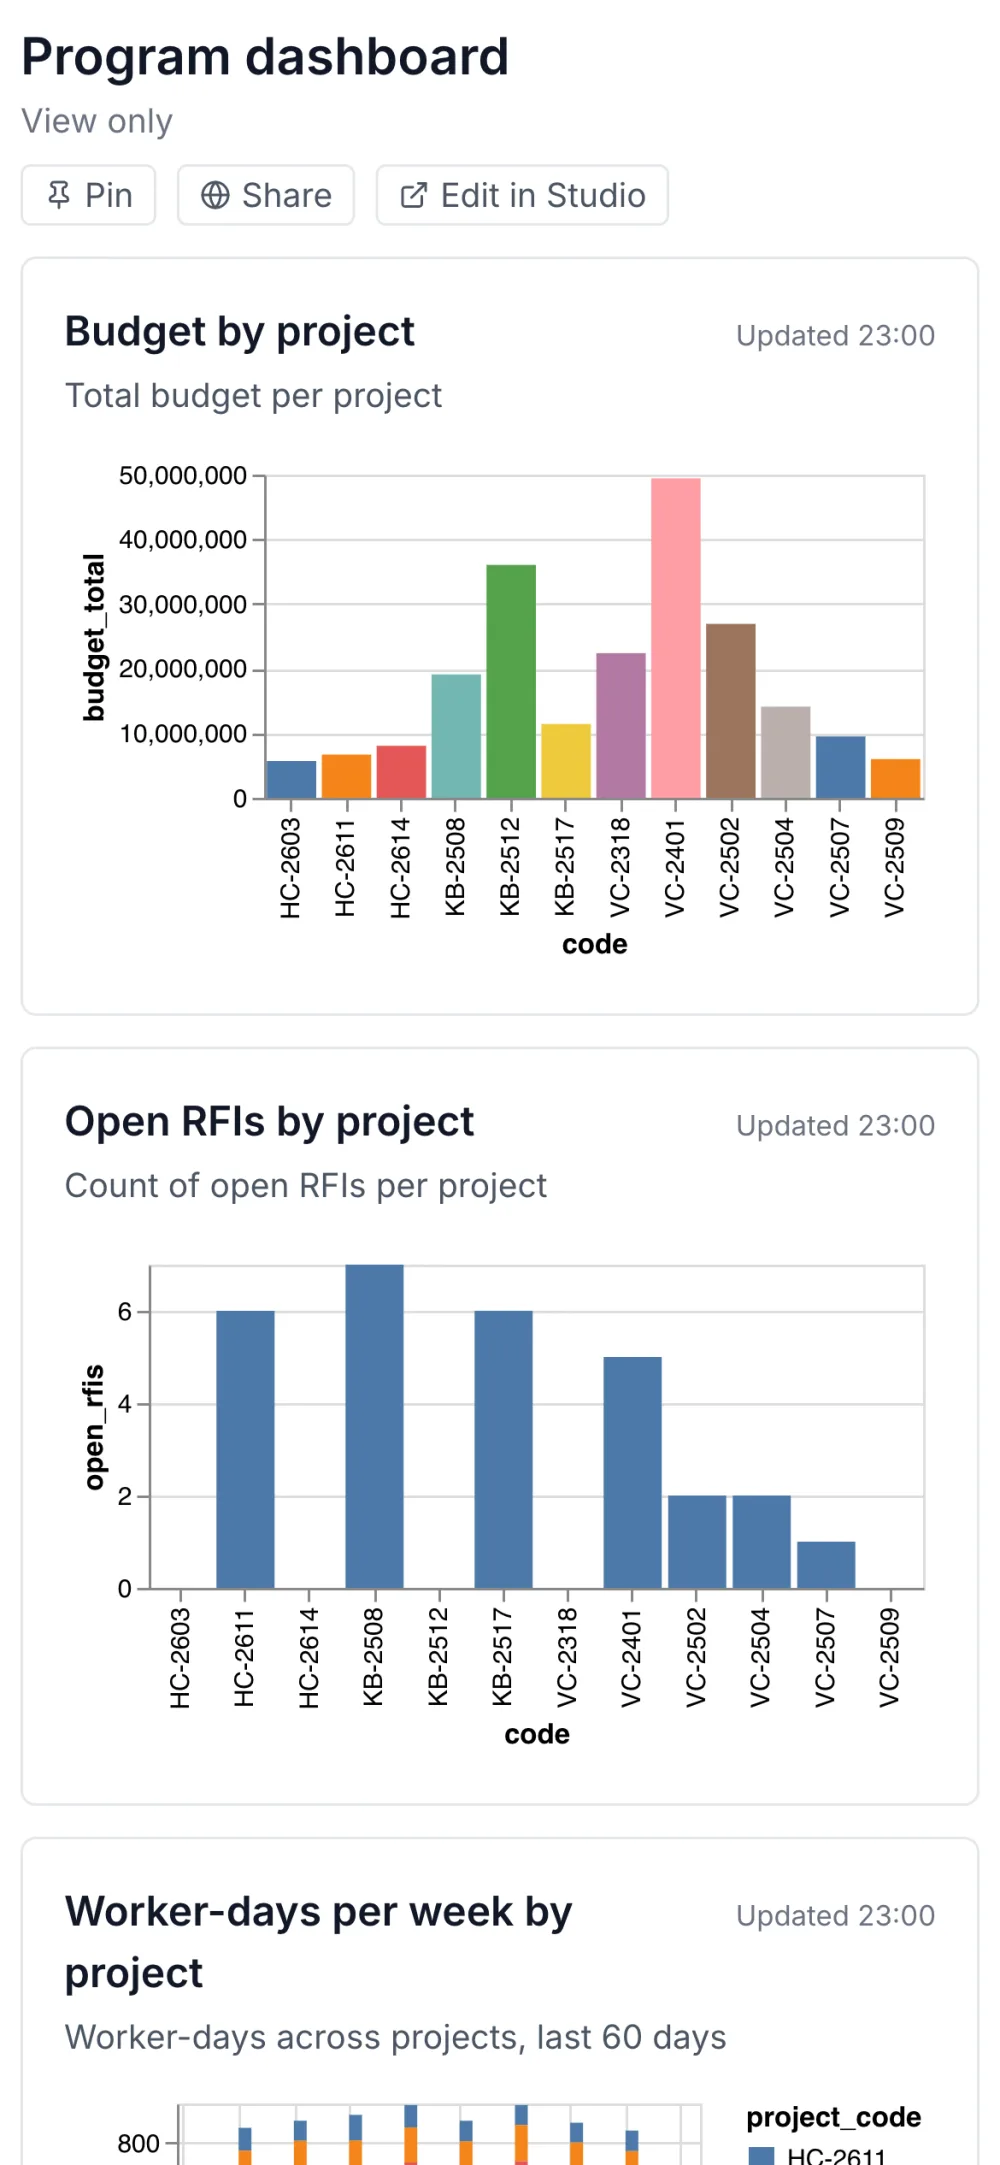
Task: Select the pink VC-2401 budget bar
Action: tap(676, 638)
